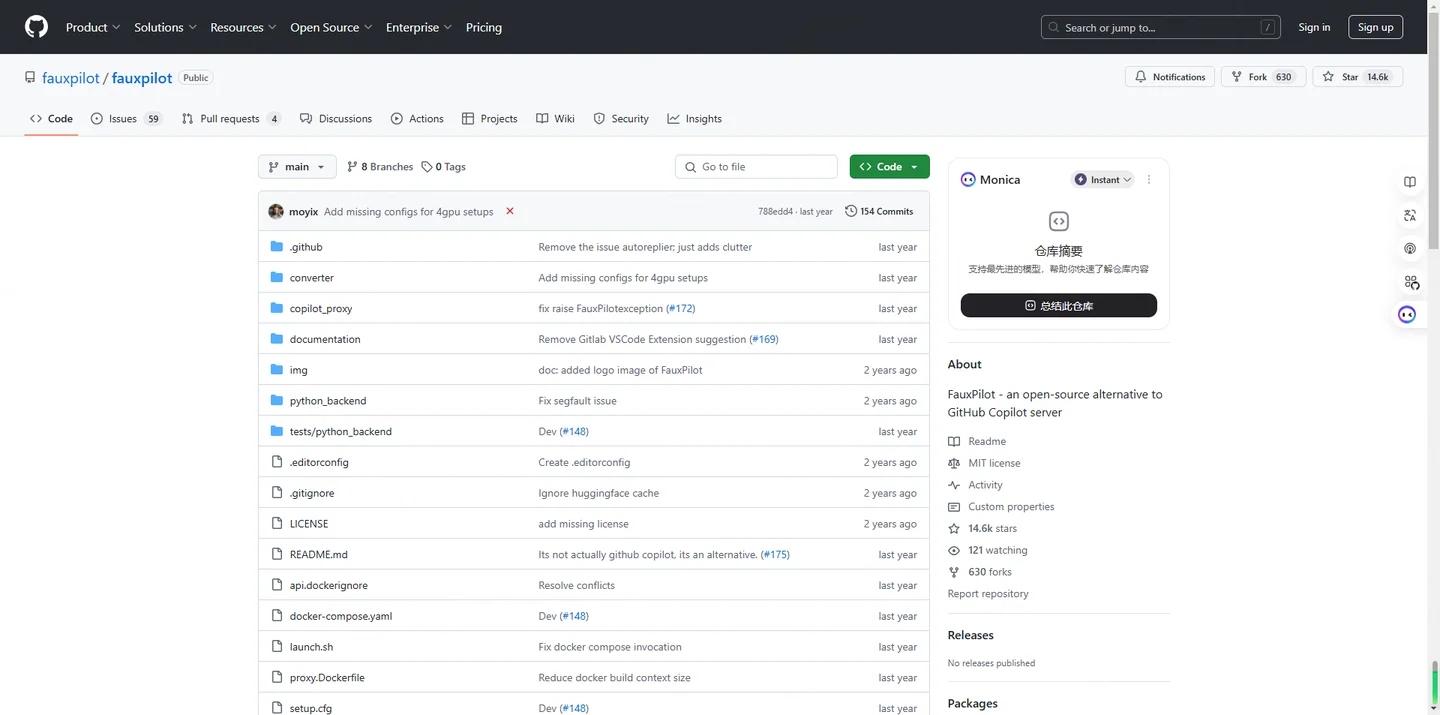The image size is (1440, 715).
Task: Open the main branch selector dropdown
Action: coord(297,167)
